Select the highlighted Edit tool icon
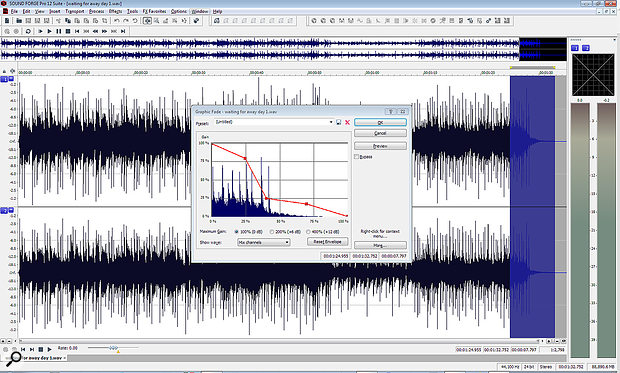This screenshot has height=373, width=620. pyautogui.click(x=147, y=21)
